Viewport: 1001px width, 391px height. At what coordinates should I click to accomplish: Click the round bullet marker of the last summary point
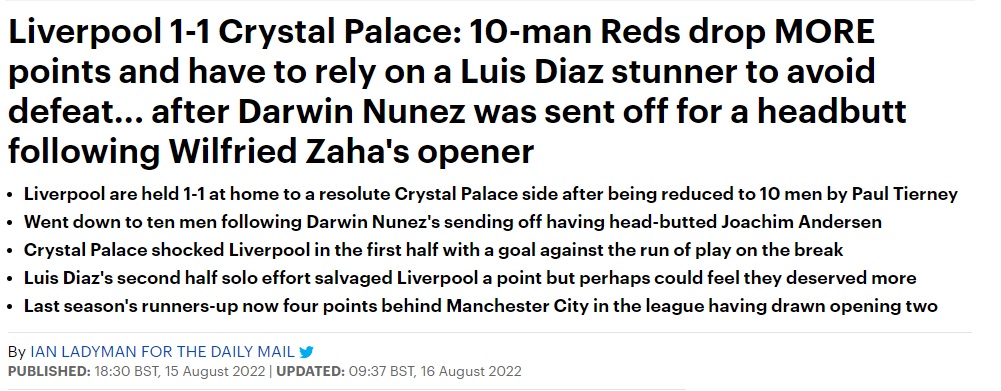click(x=10, y=307)
